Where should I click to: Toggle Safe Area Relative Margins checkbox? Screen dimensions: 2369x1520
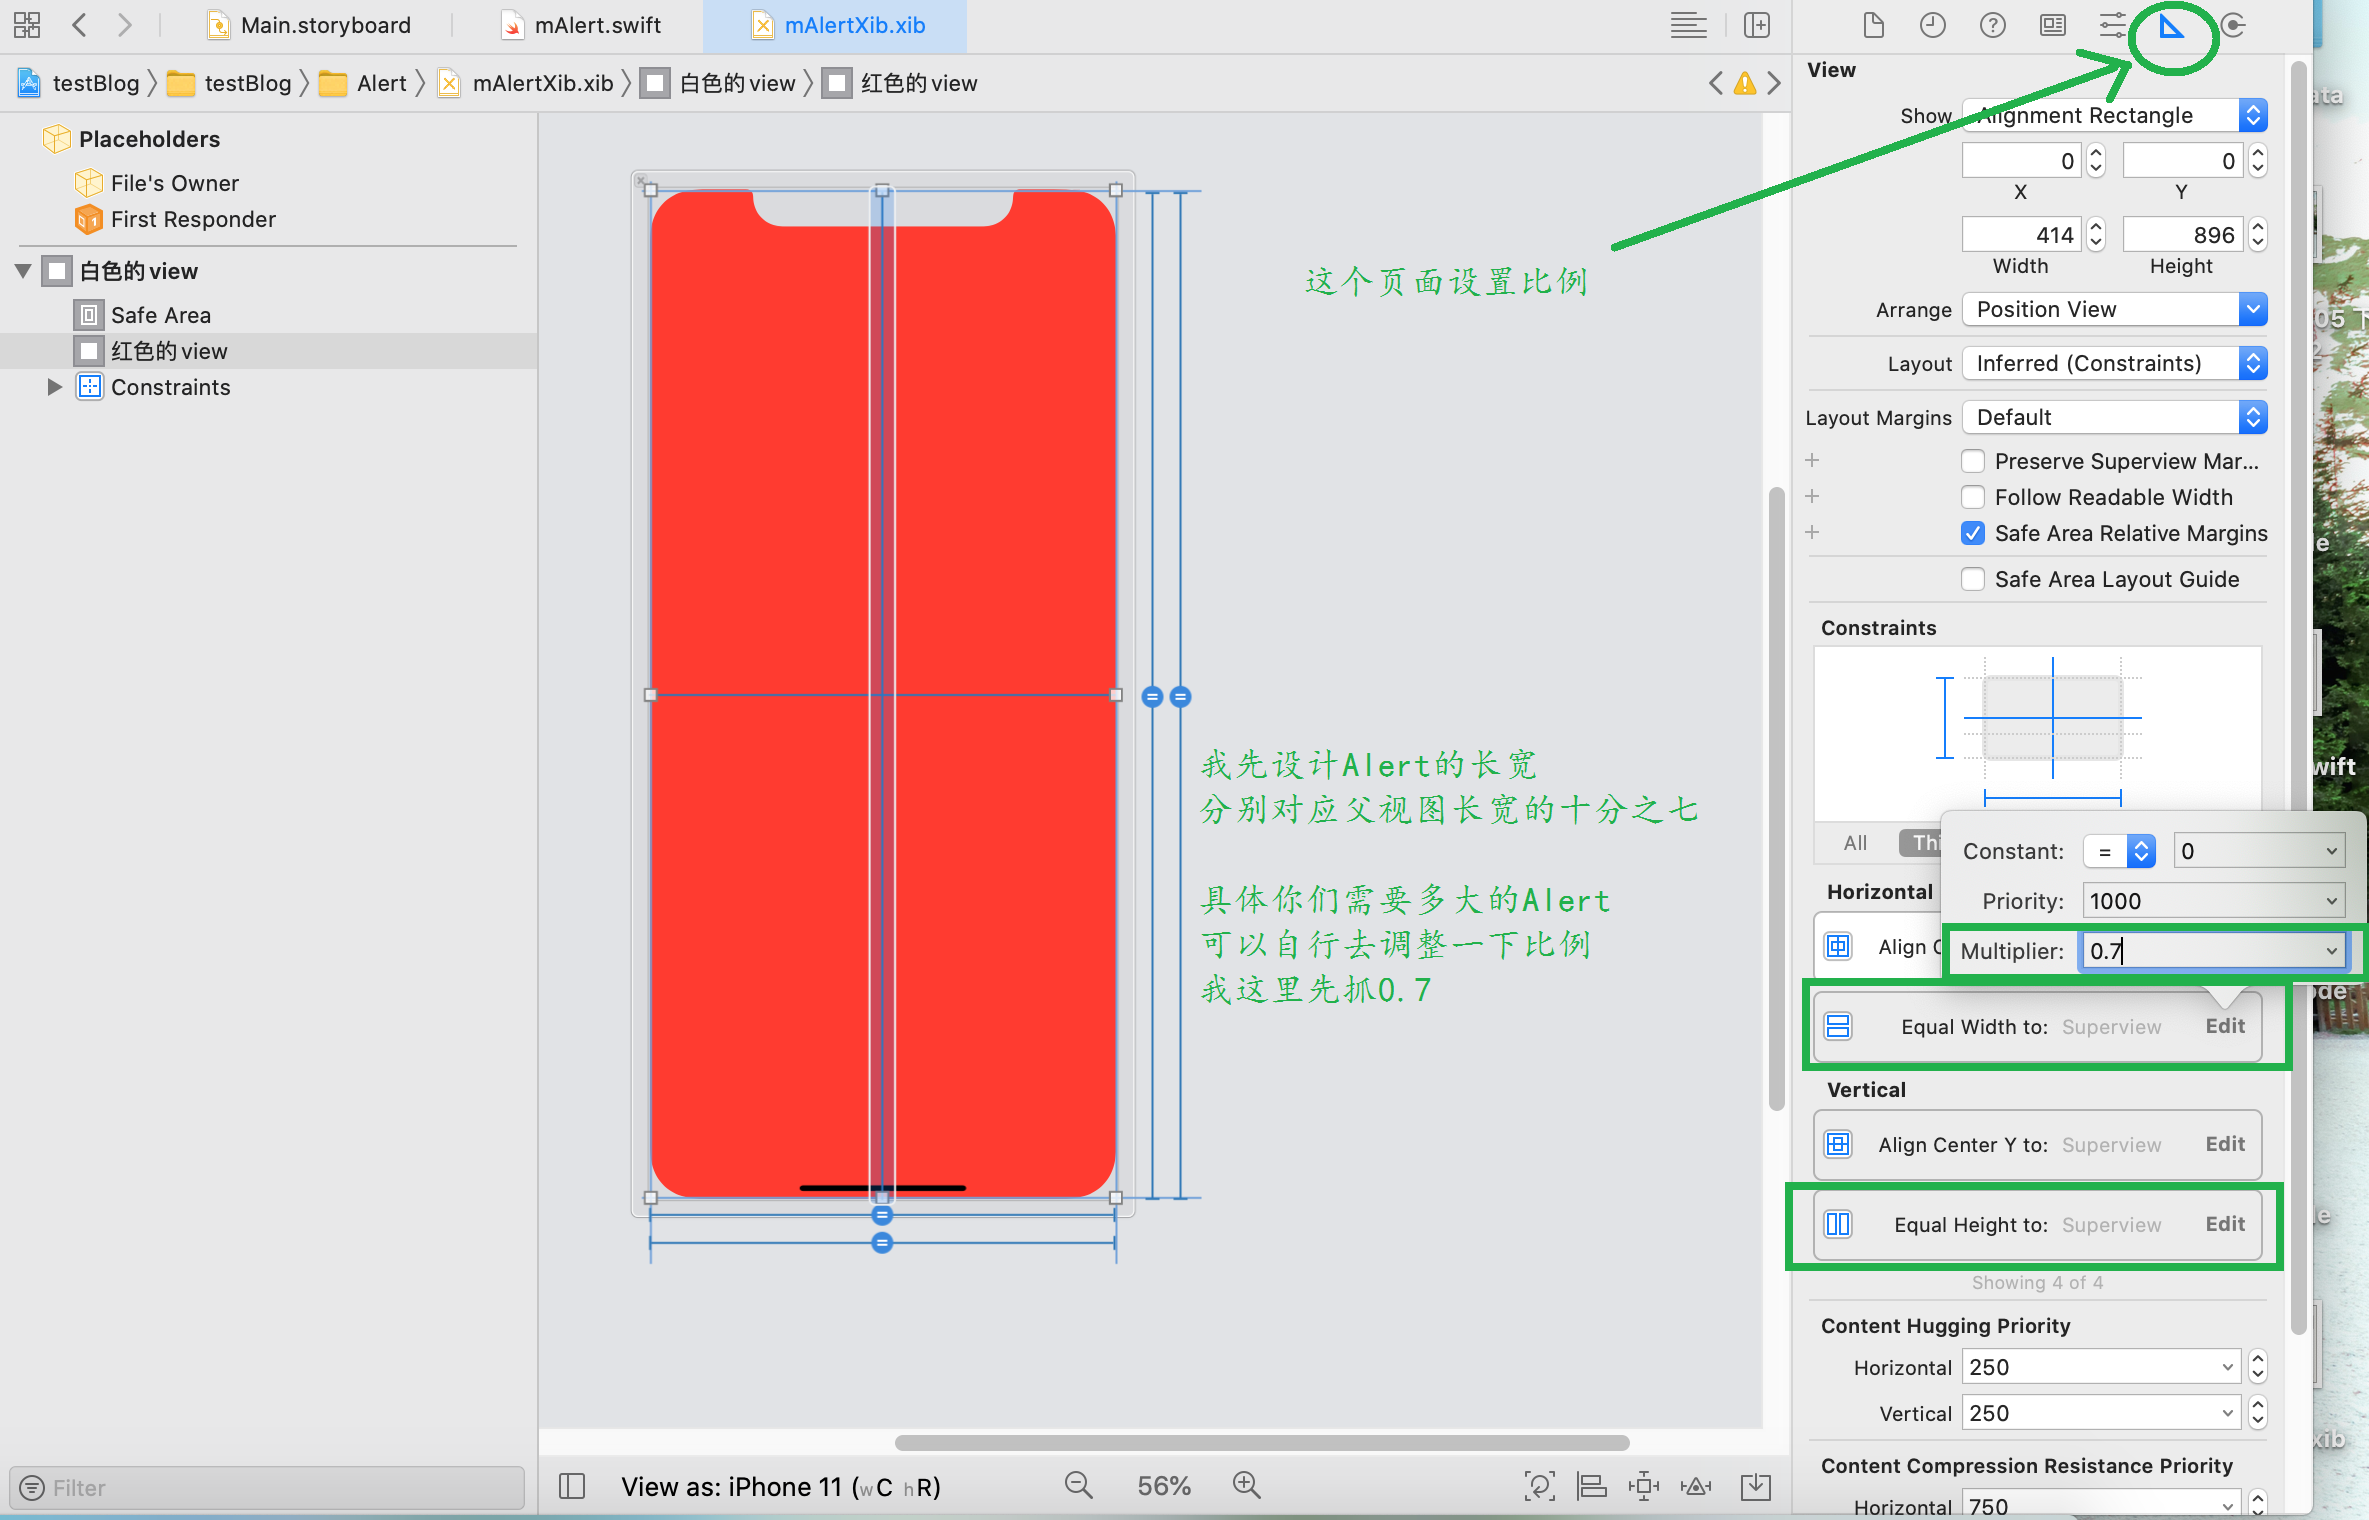click(x=1974, y=532)
